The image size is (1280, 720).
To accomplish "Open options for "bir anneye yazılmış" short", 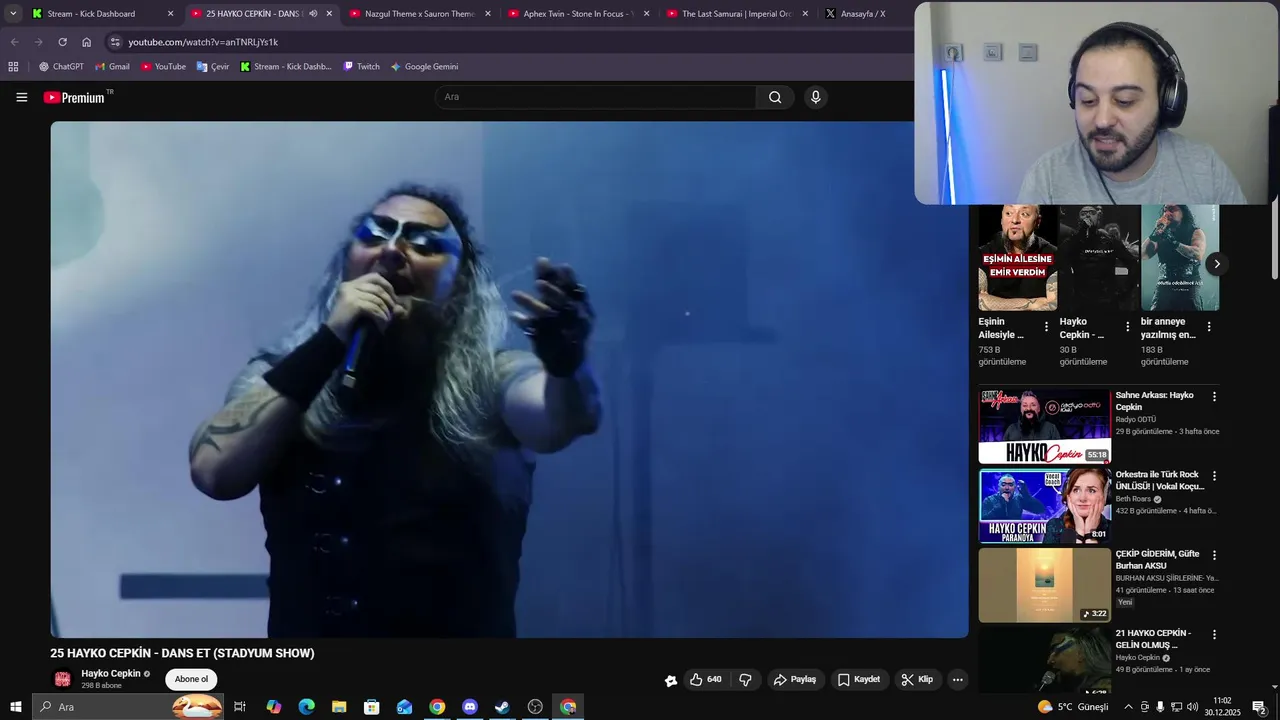I will click(1209, 327).
